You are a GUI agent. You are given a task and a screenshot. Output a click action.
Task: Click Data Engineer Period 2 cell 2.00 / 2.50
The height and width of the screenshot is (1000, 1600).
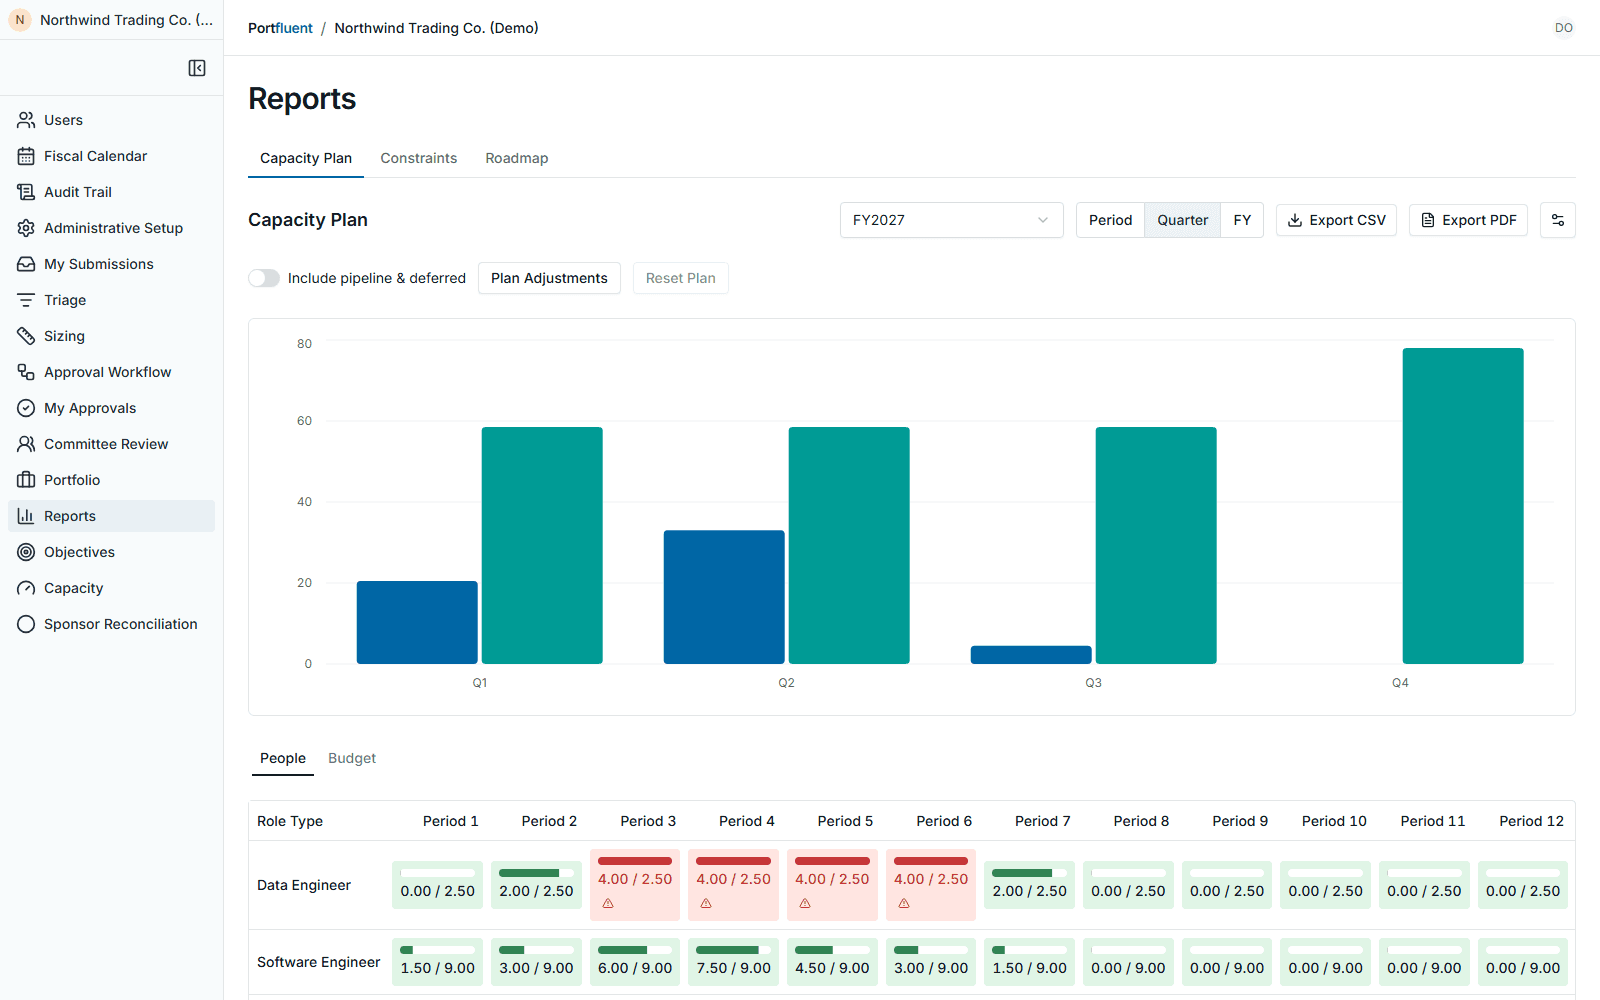[536, 885]
